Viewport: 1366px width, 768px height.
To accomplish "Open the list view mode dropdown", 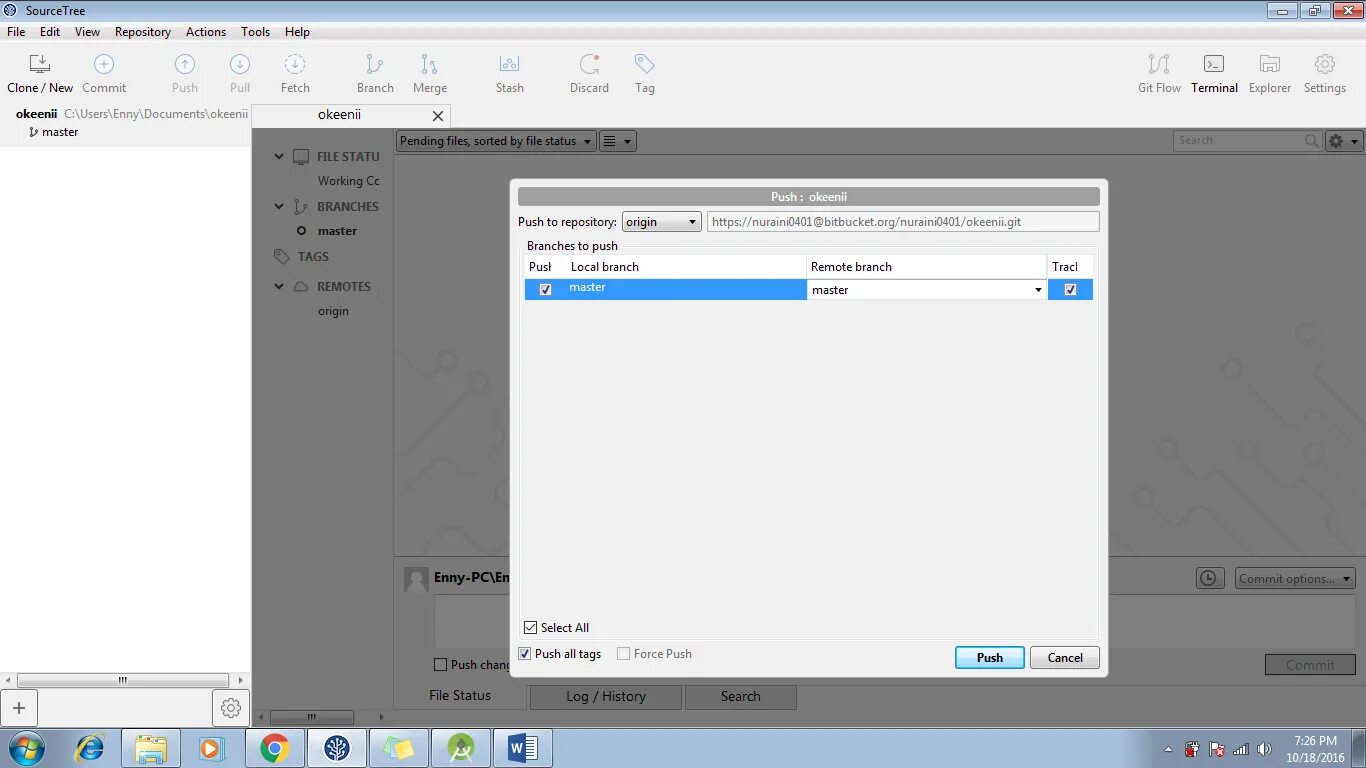I will click(618, 141).
